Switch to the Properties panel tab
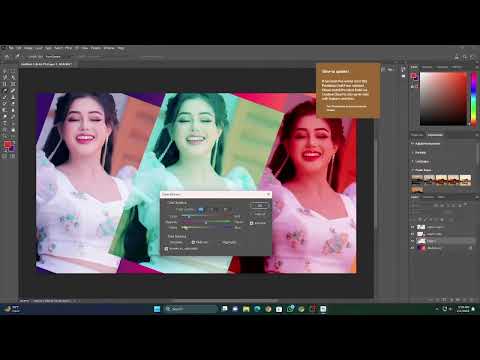480x360 pixels. coord(417,135)
